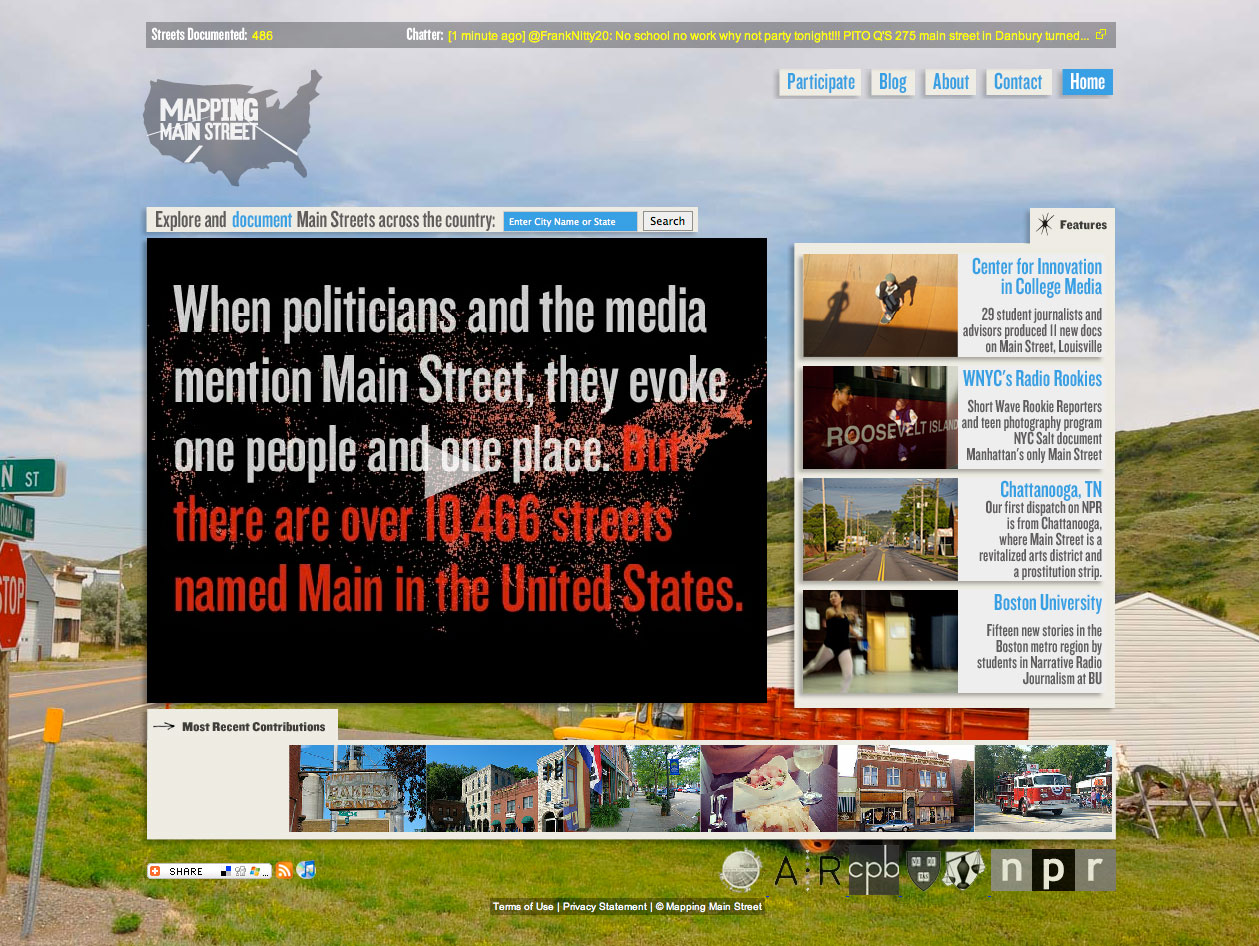Click the 'Our first dispatch on NPR' description
Image resolution: width=1259 pixels, height=946 pixels.
pyautogui.click(x=1040, y=540)
